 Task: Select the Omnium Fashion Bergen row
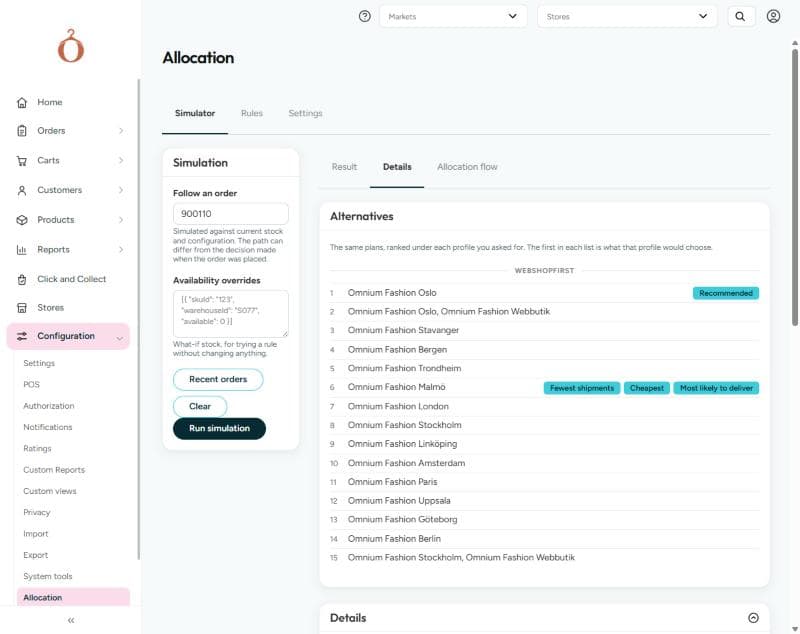click(544, 349)
